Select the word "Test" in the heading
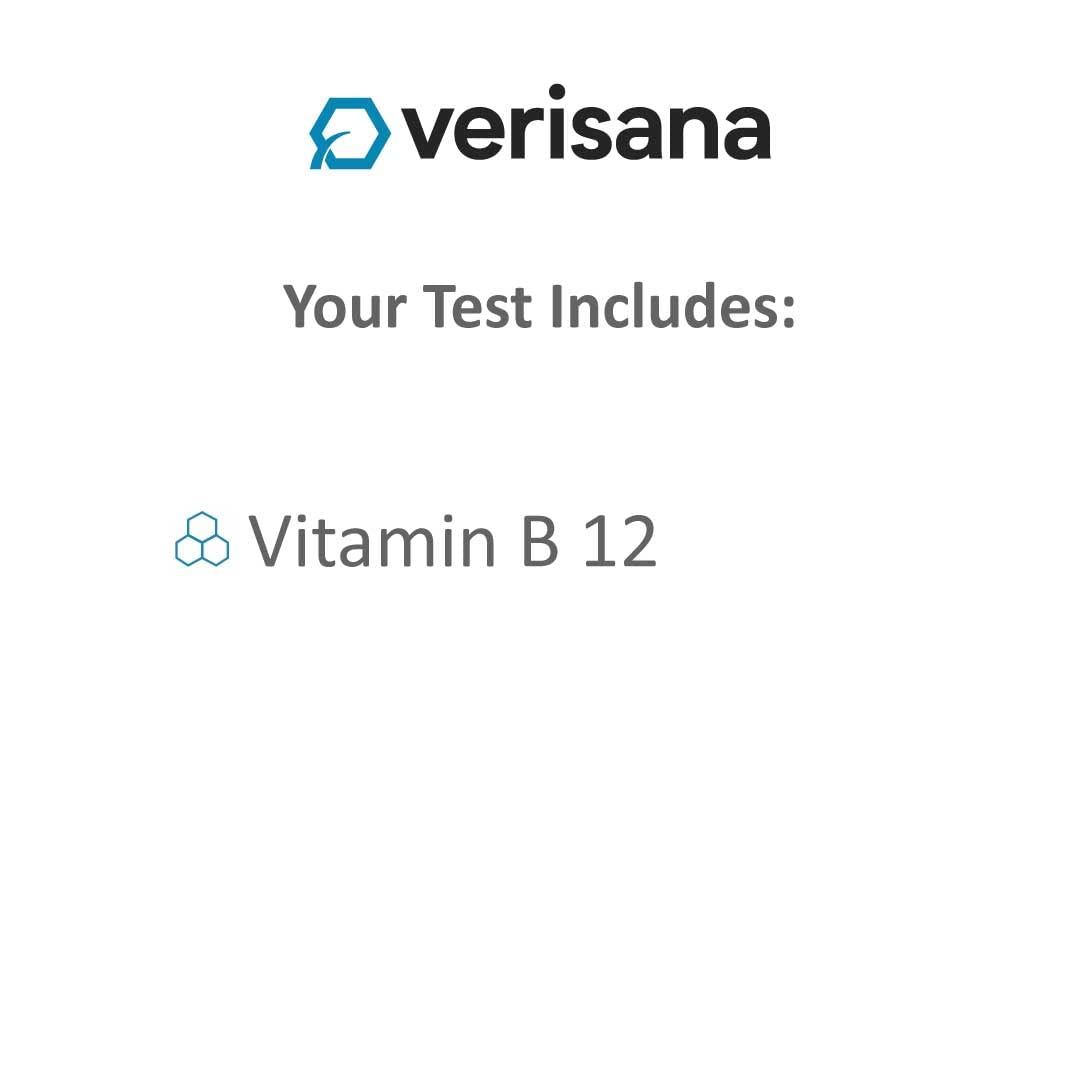Viewport: 1080px width, 1080px height. [x=477, y=306]
